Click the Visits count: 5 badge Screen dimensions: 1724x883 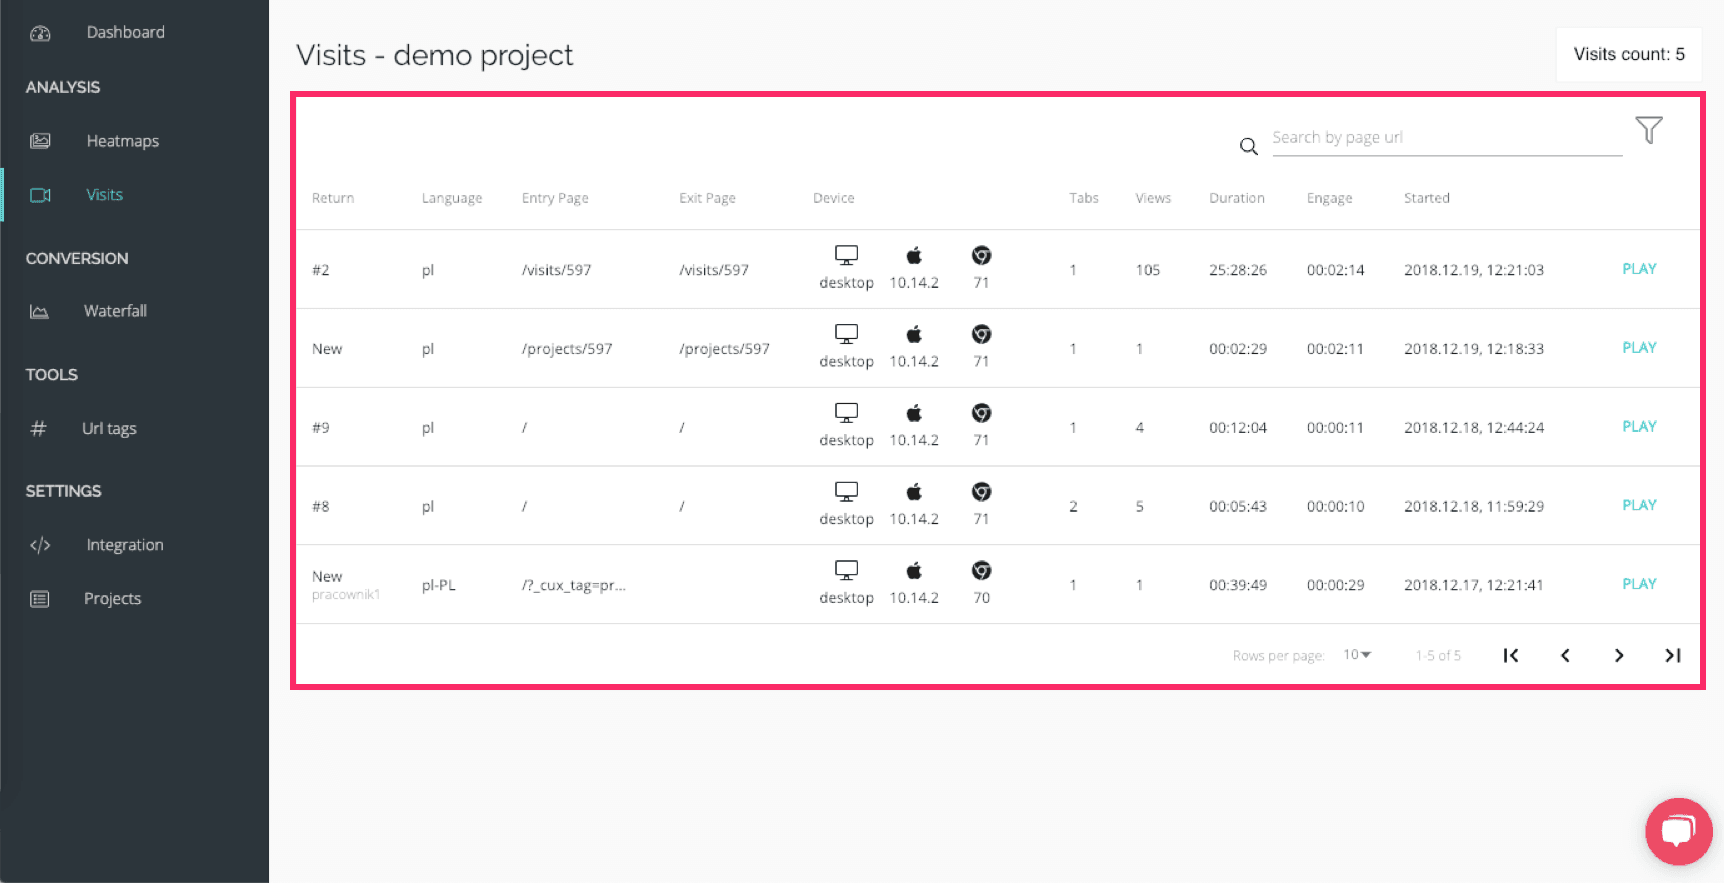click(1629, 54)
